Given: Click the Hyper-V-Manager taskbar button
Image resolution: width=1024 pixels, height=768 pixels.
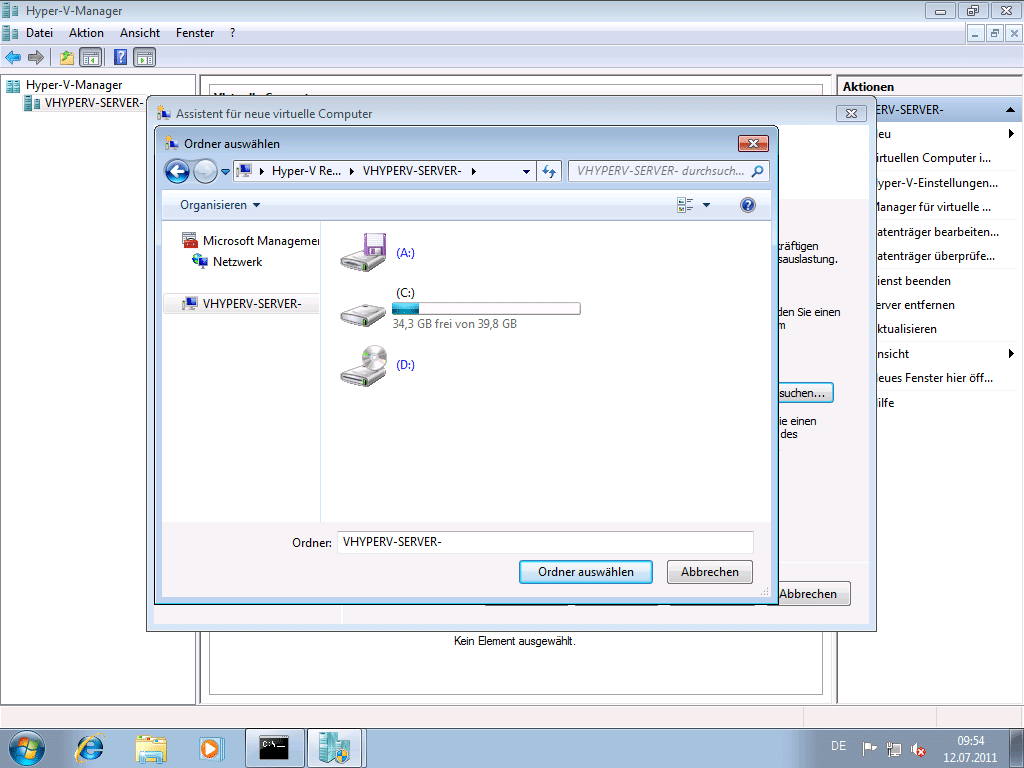Looking at the screenshot, I should (x=335, y=748).
